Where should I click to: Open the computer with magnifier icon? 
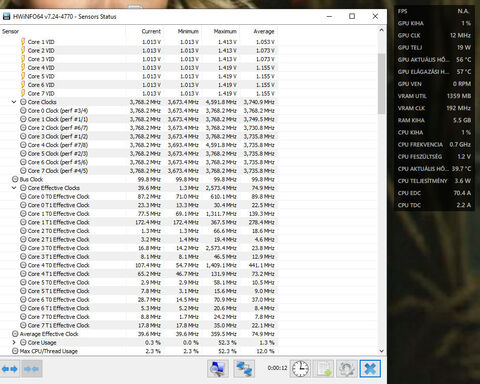(218, 369)
